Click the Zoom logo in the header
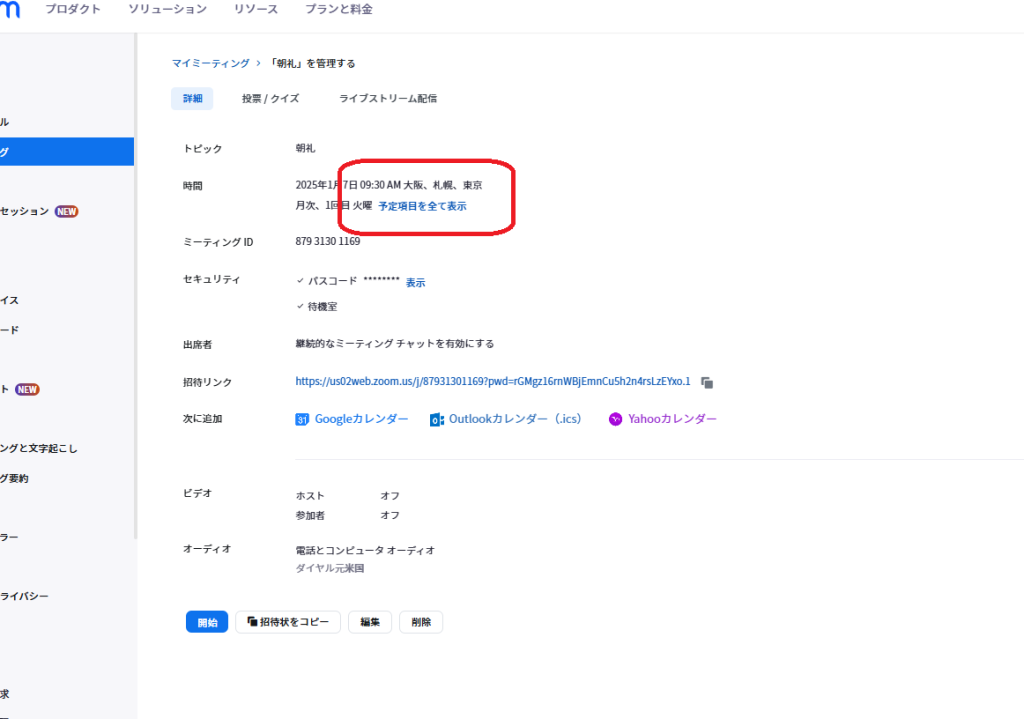Image resolution: width=1024 pixels, height=719 pixels. (x=9, y=9)
